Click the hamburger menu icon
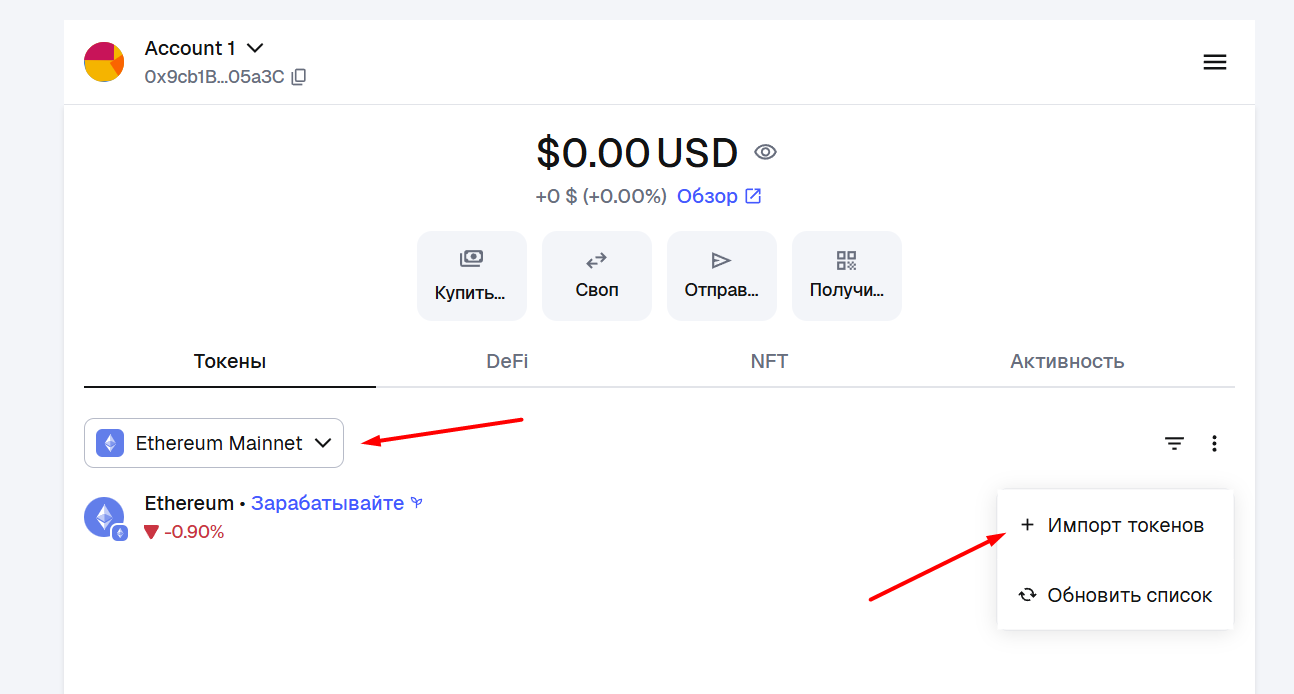Screen dimensions: 1294x694 point(1214,62)
